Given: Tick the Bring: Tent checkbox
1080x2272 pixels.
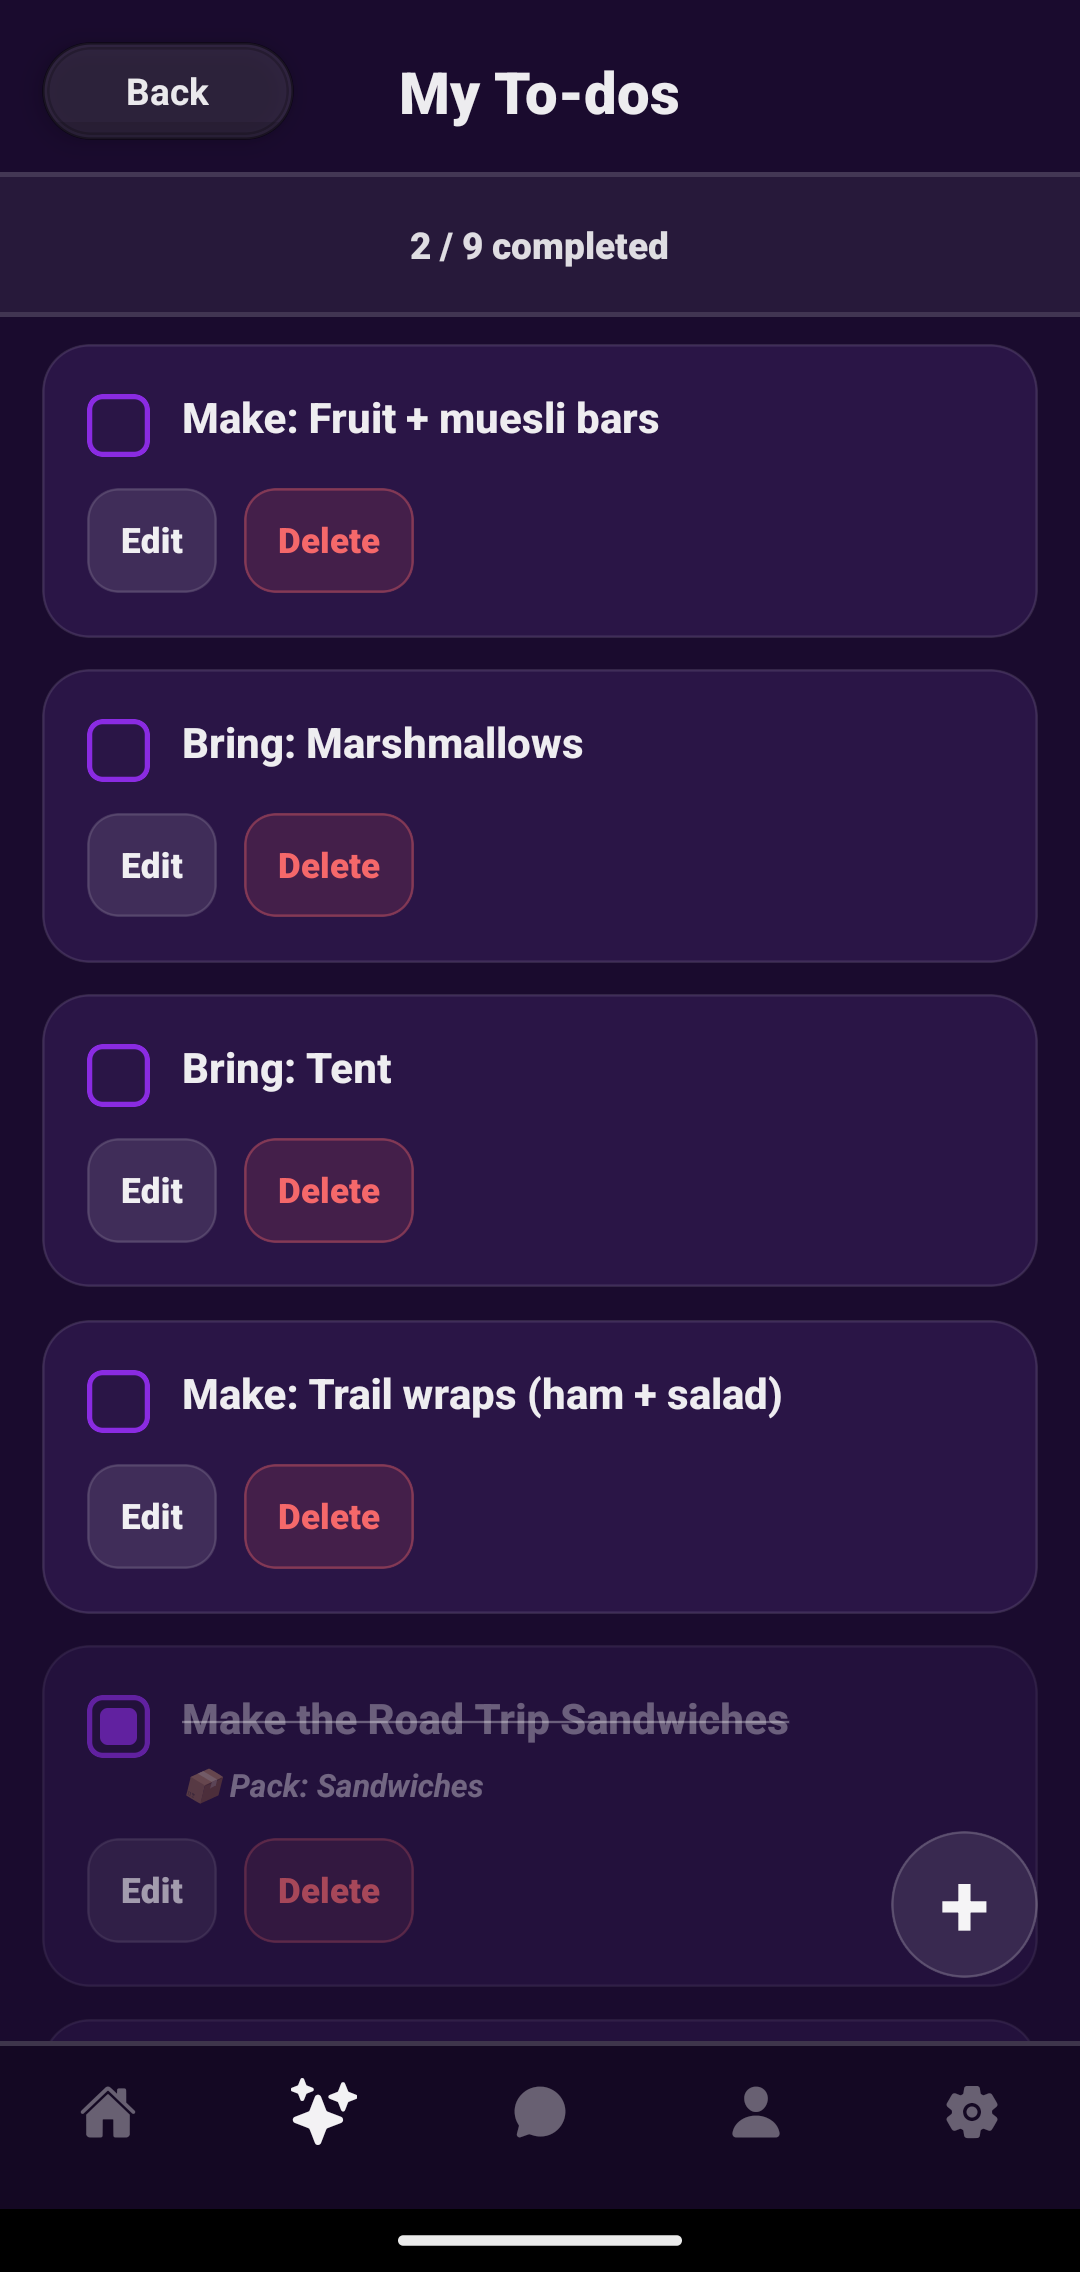Looking at the screenshot, I should coord(119,1075).
